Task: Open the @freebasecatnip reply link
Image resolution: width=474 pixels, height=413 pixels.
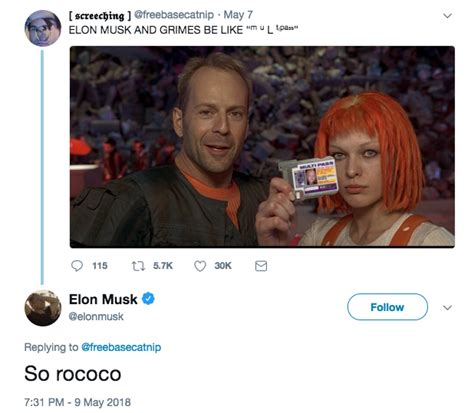Action: tap(121, 347)
